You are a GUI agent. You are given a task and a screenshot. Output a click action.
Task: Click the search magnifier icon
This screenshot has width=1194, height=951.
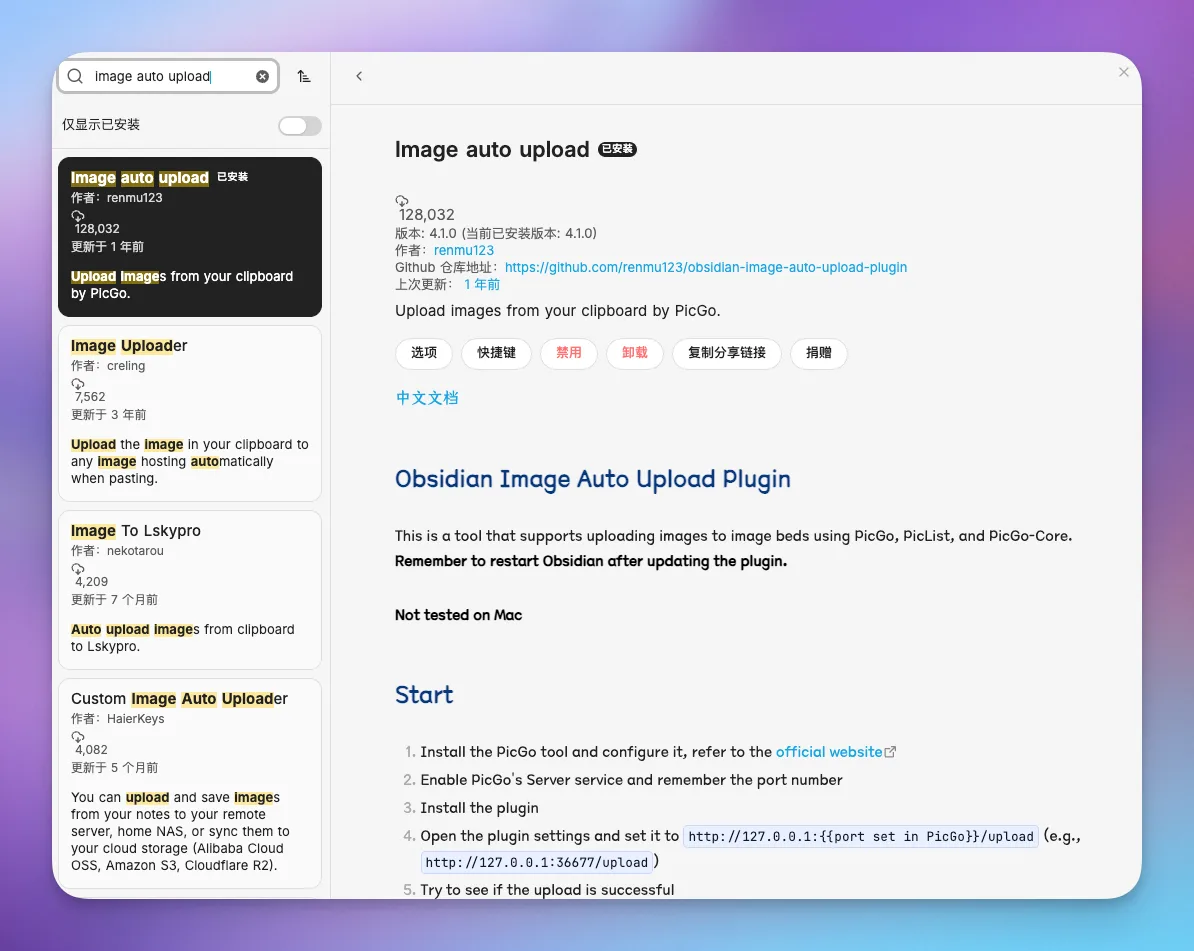coord(75,76)
